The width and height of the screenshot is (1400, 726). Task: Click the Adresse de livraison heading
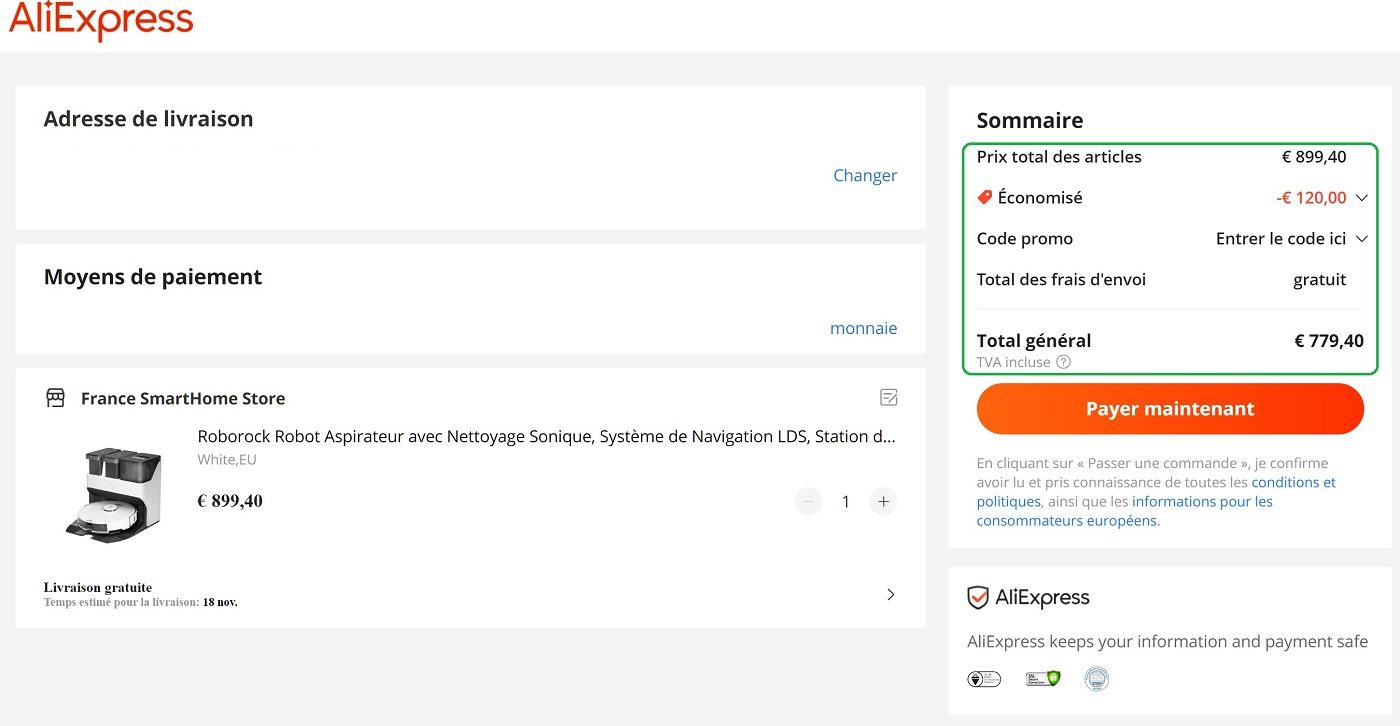148,119
